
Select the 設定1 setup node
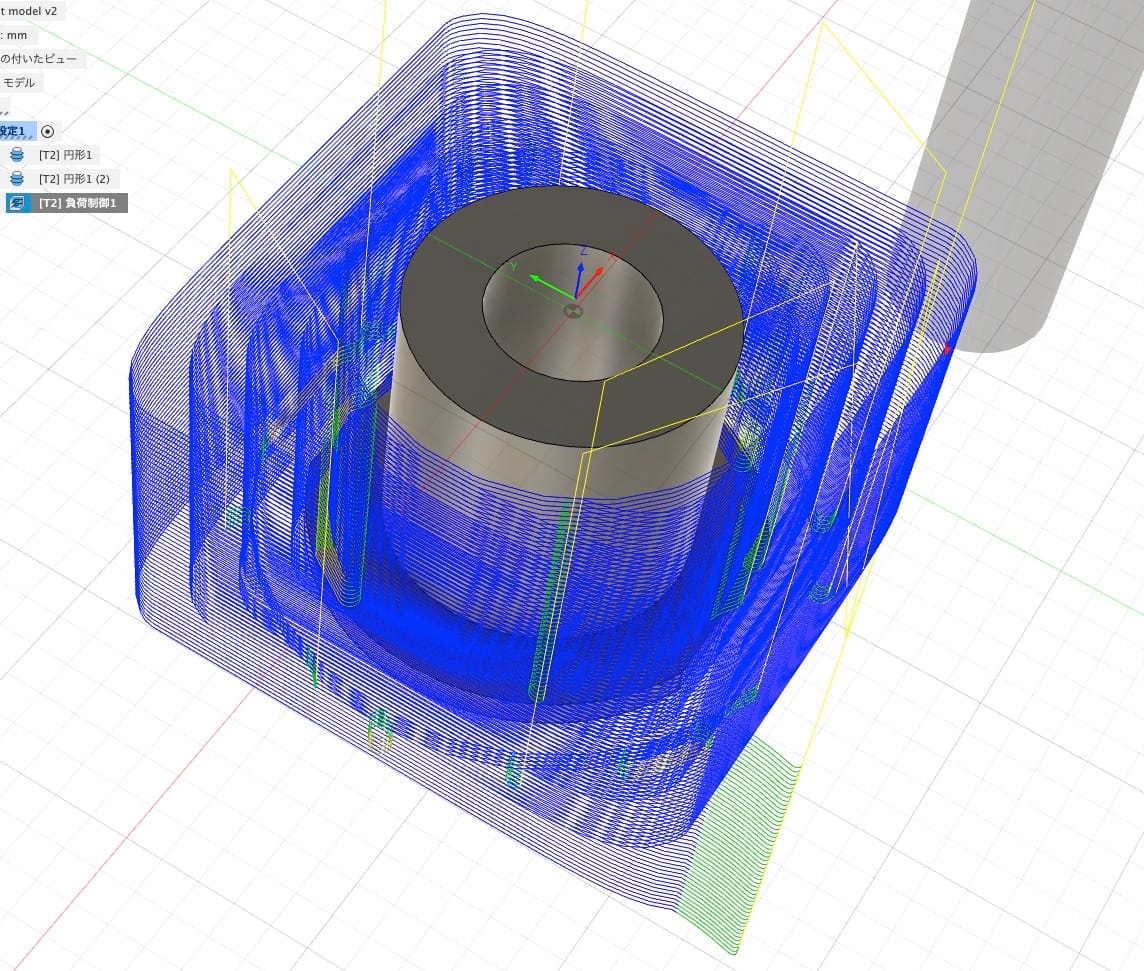coord(14,131)
